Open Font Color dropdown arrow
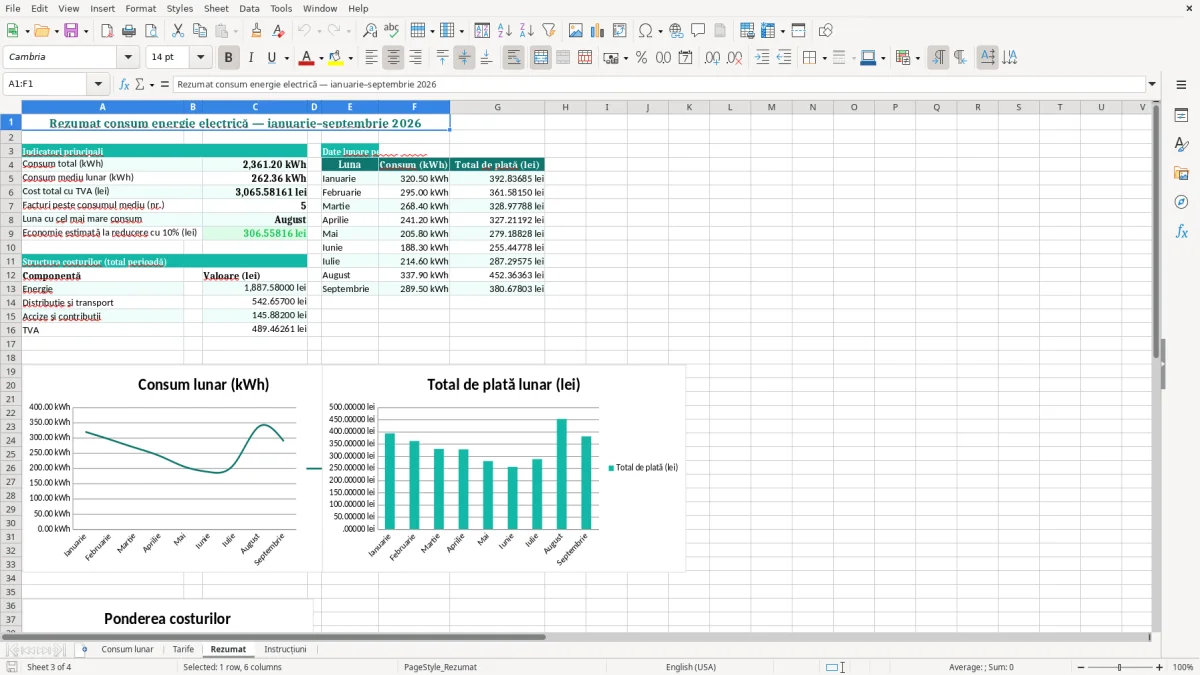Screen dimensions: 1200x675 321,59
